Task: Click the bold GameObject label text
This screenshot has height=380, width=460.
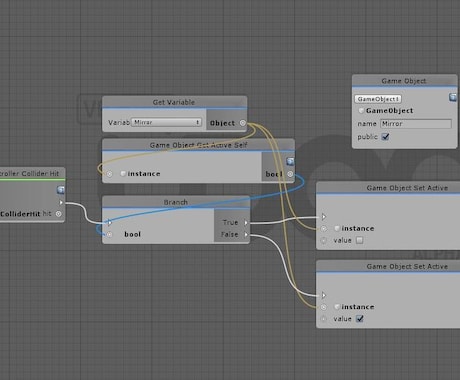Action: coord(389,111)
